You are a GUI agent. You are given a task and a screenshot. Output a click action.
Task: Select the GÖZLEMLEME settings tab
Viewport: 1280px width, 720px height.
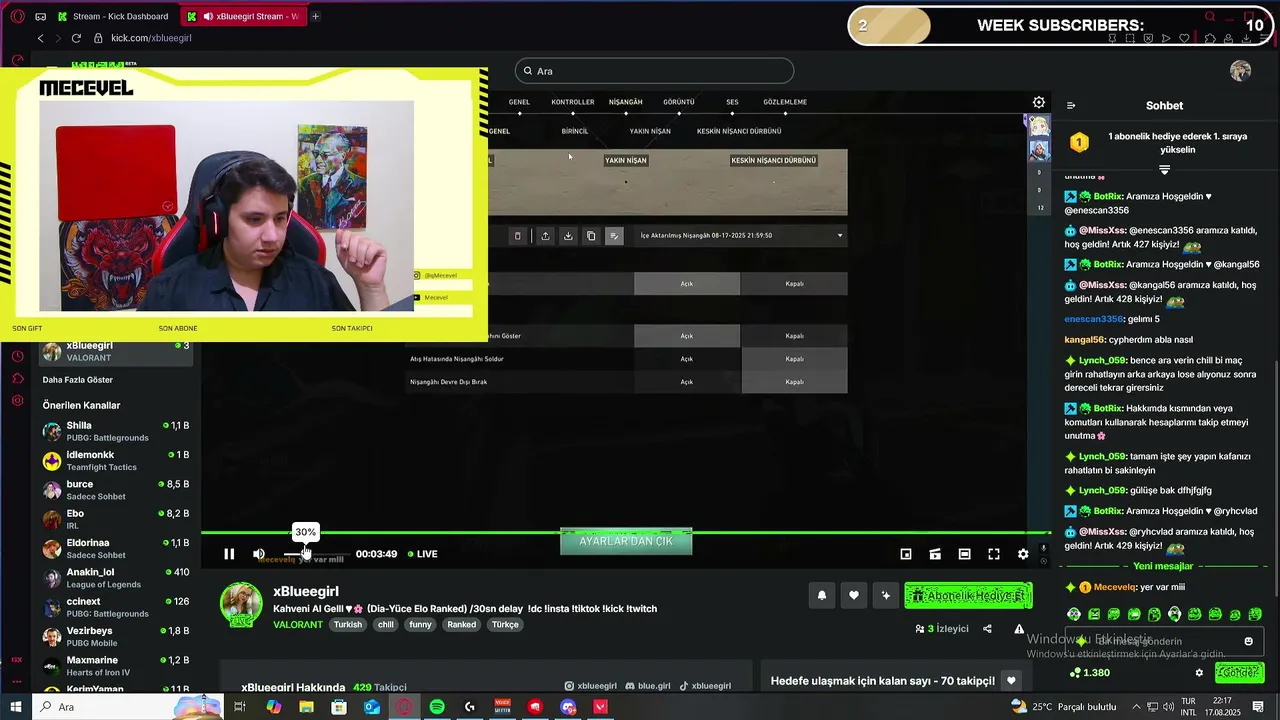click(x=785, y=102)
